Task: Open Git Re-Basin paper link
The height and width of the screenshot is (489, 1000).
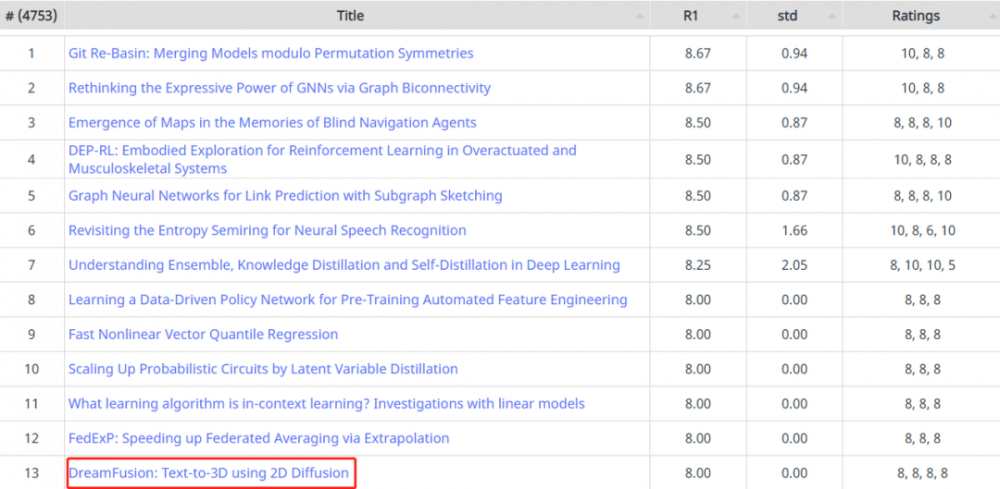Action: [x=271, y=53]
